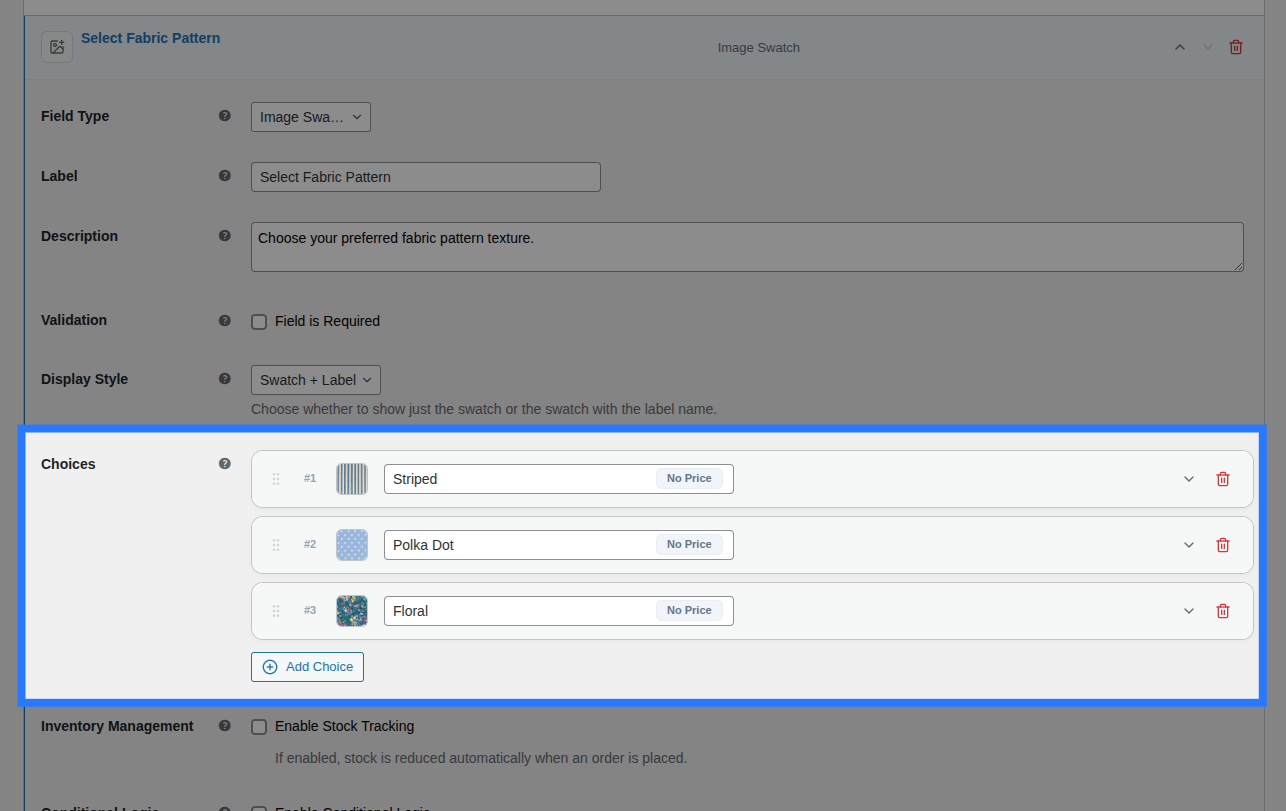The height and width of the screenshot is (811, 1286).
Task: Change the Floral swatch image
Action: click(x=352, y=611)
